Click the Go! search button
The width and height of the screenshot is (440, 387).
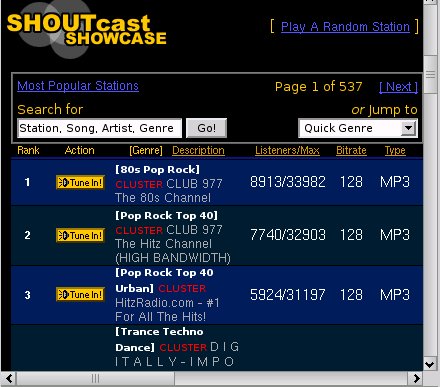pyautogui.click(x=206, y=128)
